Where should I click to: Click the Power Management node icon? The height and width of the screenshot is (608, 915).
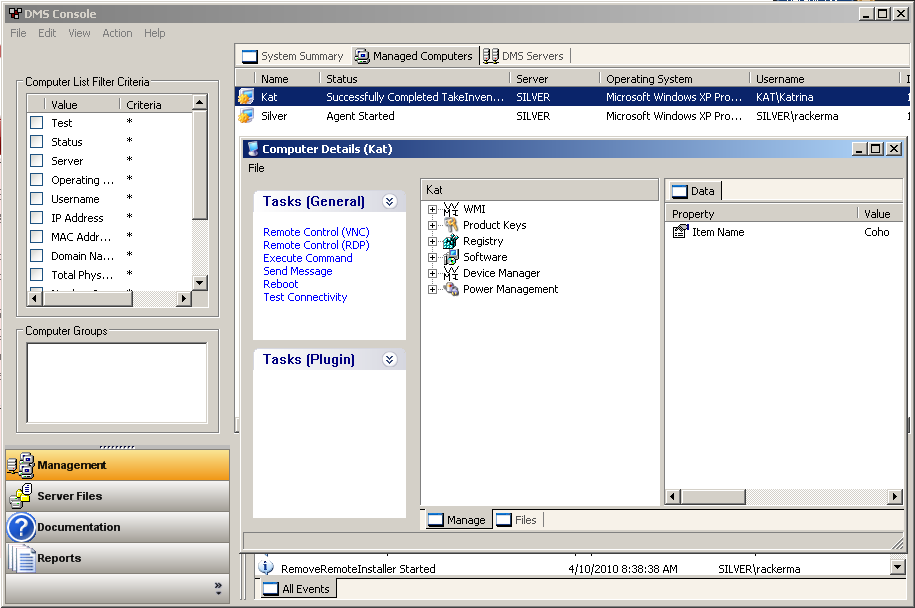click(451, 289)
